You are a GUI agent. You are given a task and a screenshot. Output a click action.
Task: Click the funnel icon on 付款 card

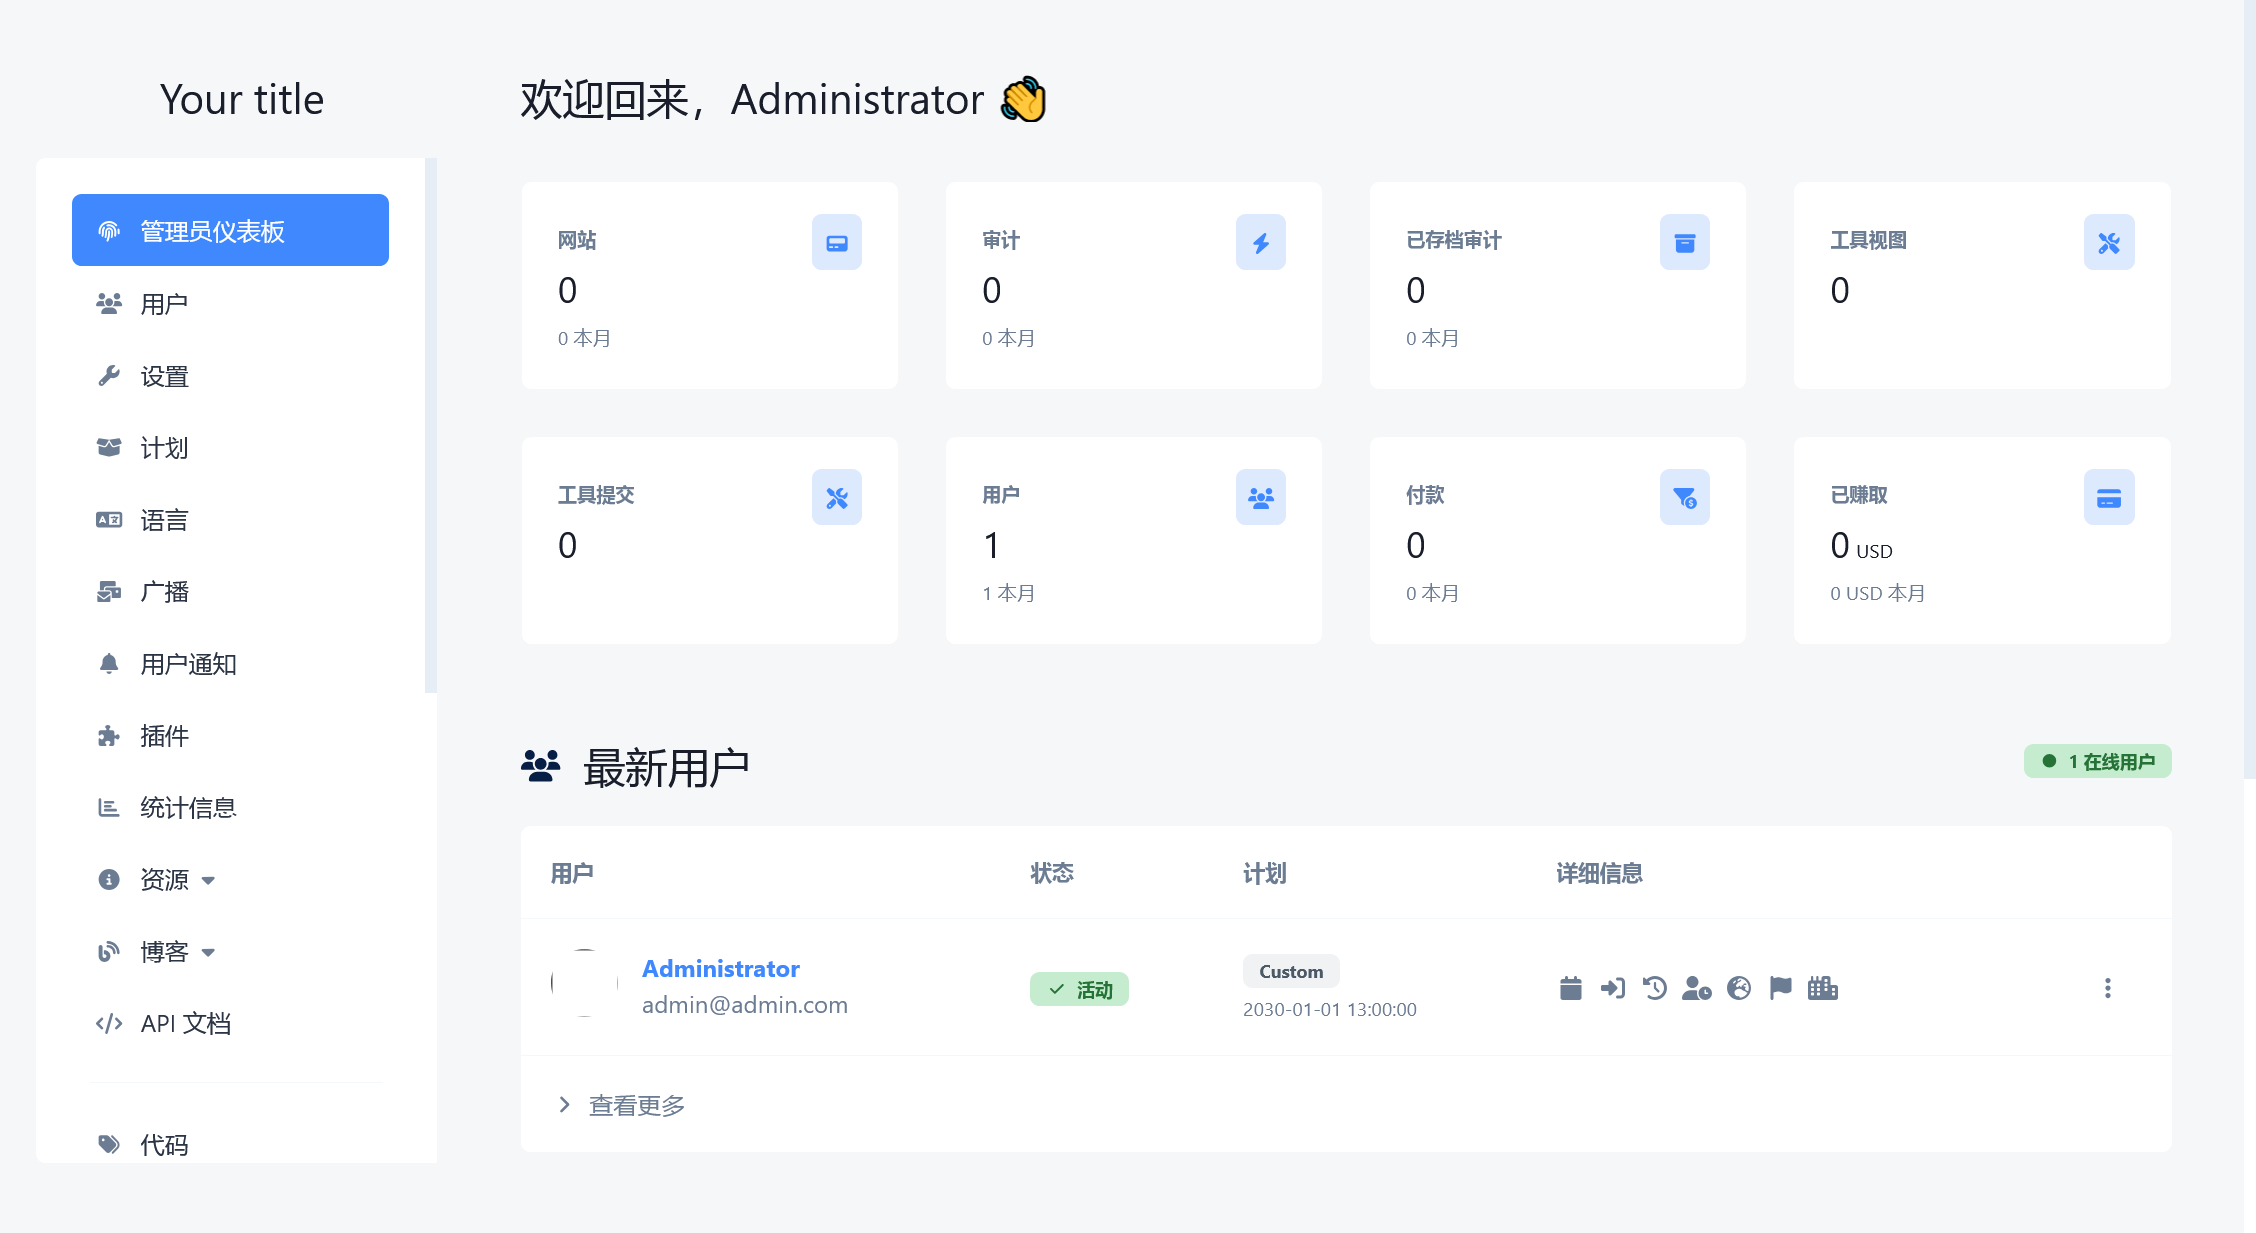(x=1684, y=497)
